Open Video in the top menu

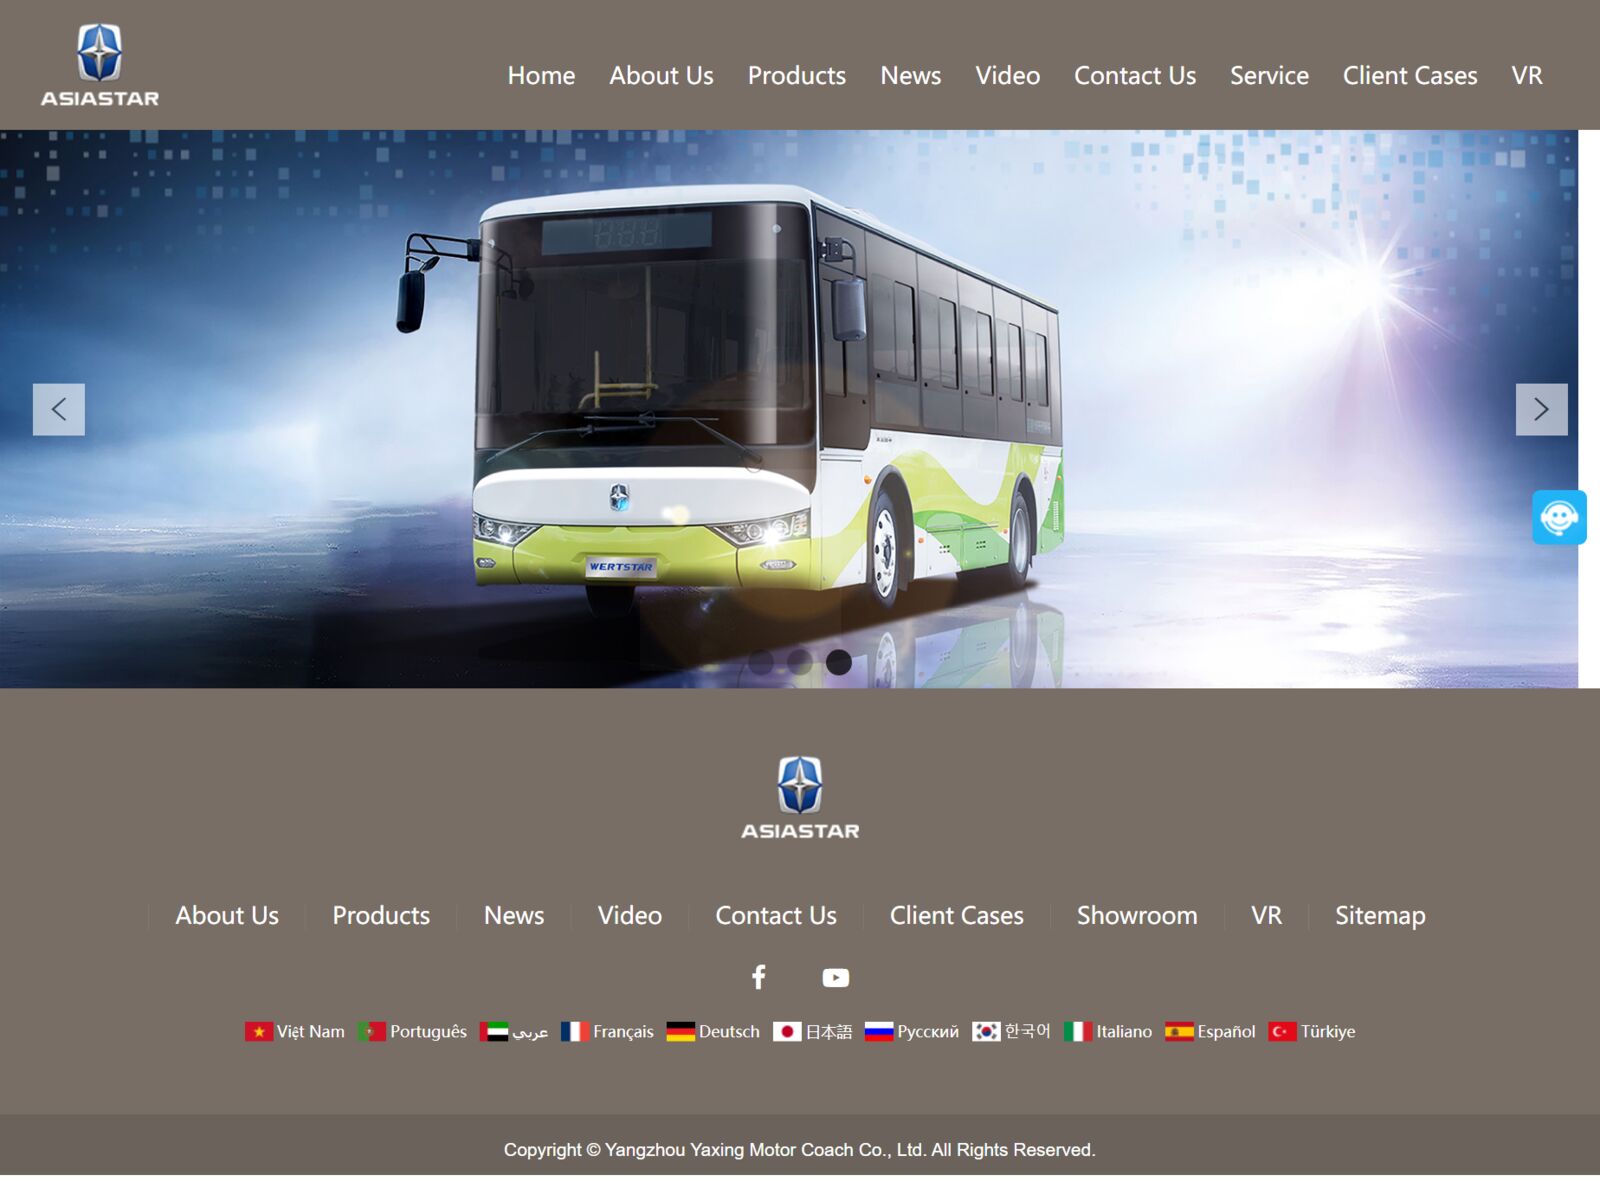click(x=1007, y=75)
